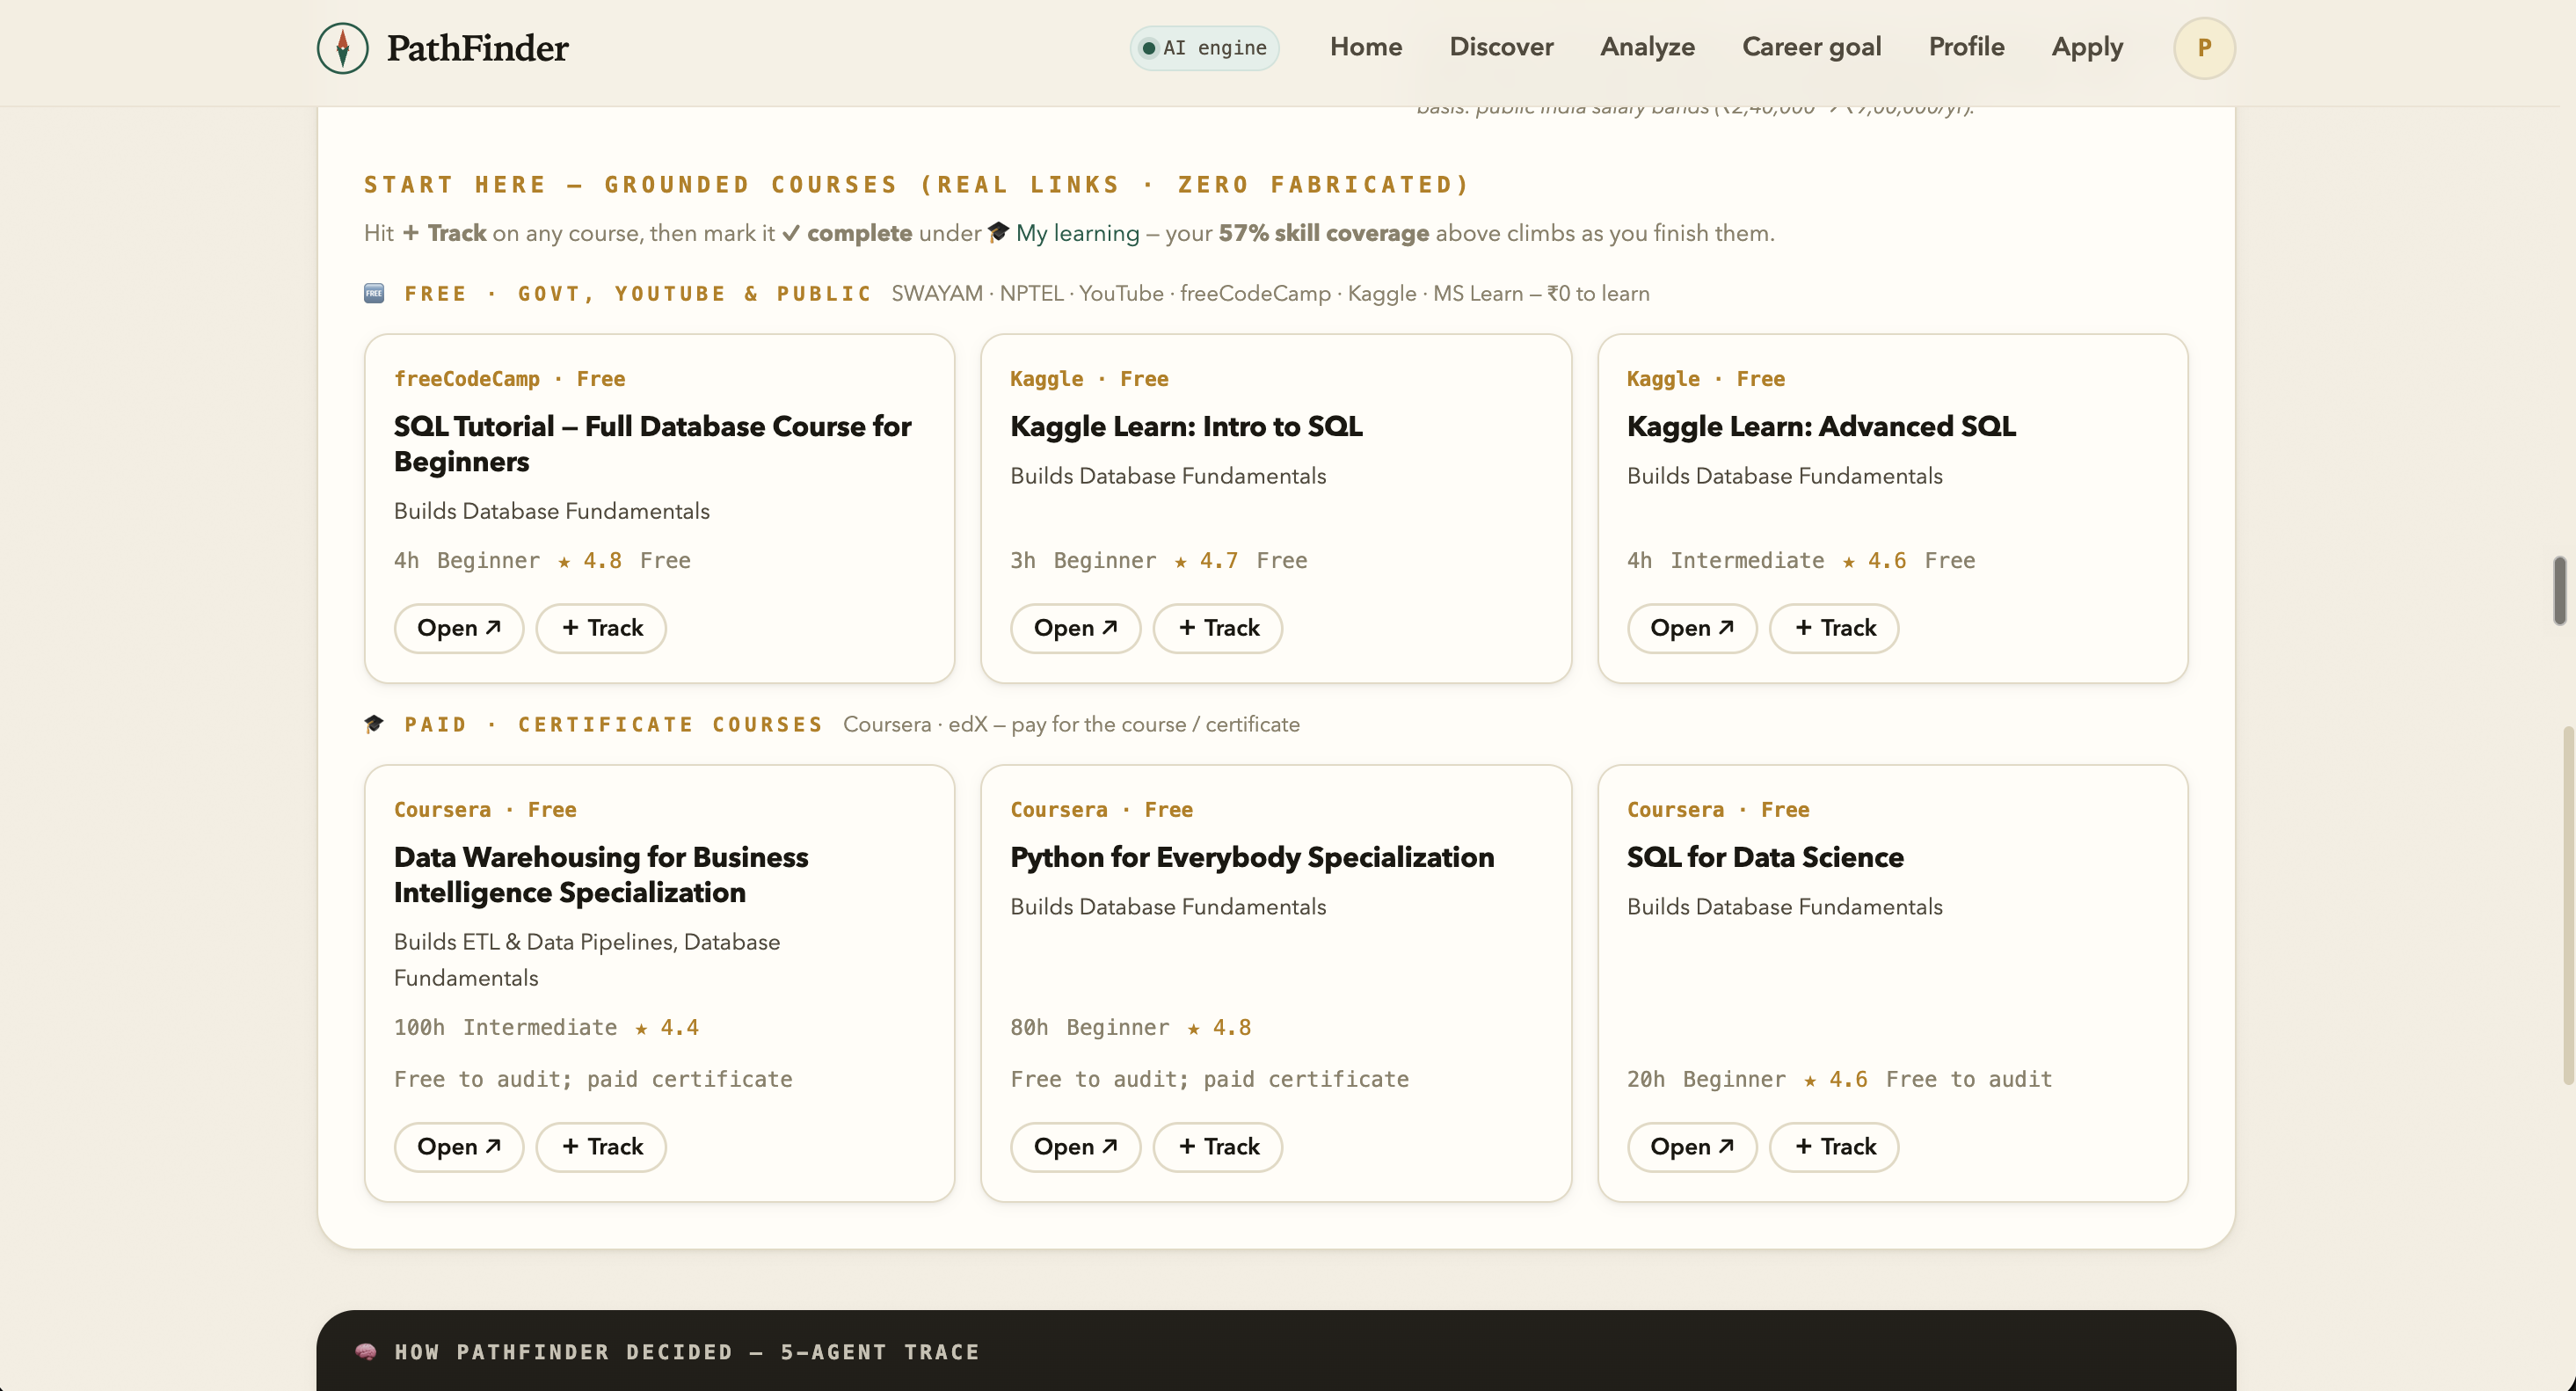Click the Kaggle Learn: Intro to SQL title
The height and width of the screenshot is (1391, 2576).
(x=1186, y=426)
